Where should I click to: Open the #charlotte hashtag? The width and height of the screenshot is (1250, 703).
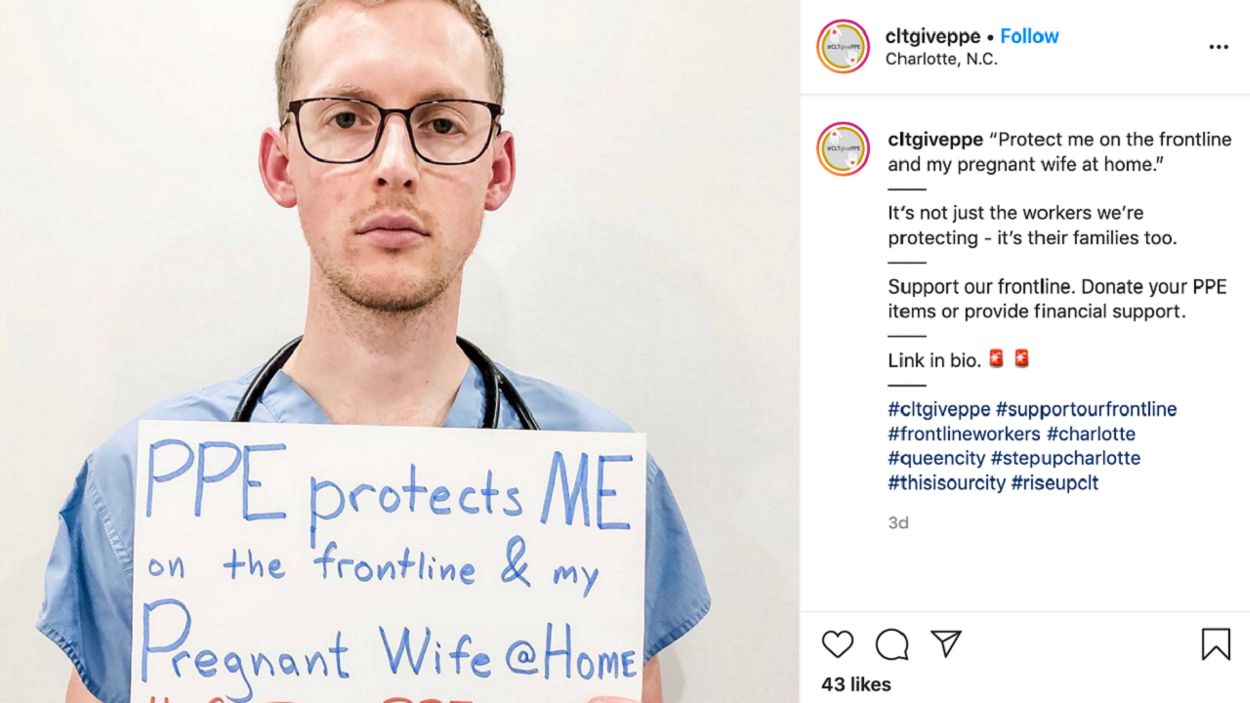(1091, 434)
